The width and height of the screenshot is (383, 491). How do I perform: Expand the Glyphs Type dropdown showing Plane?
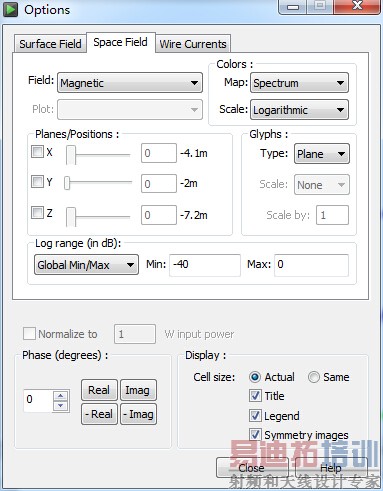click(x=322, y=154)
